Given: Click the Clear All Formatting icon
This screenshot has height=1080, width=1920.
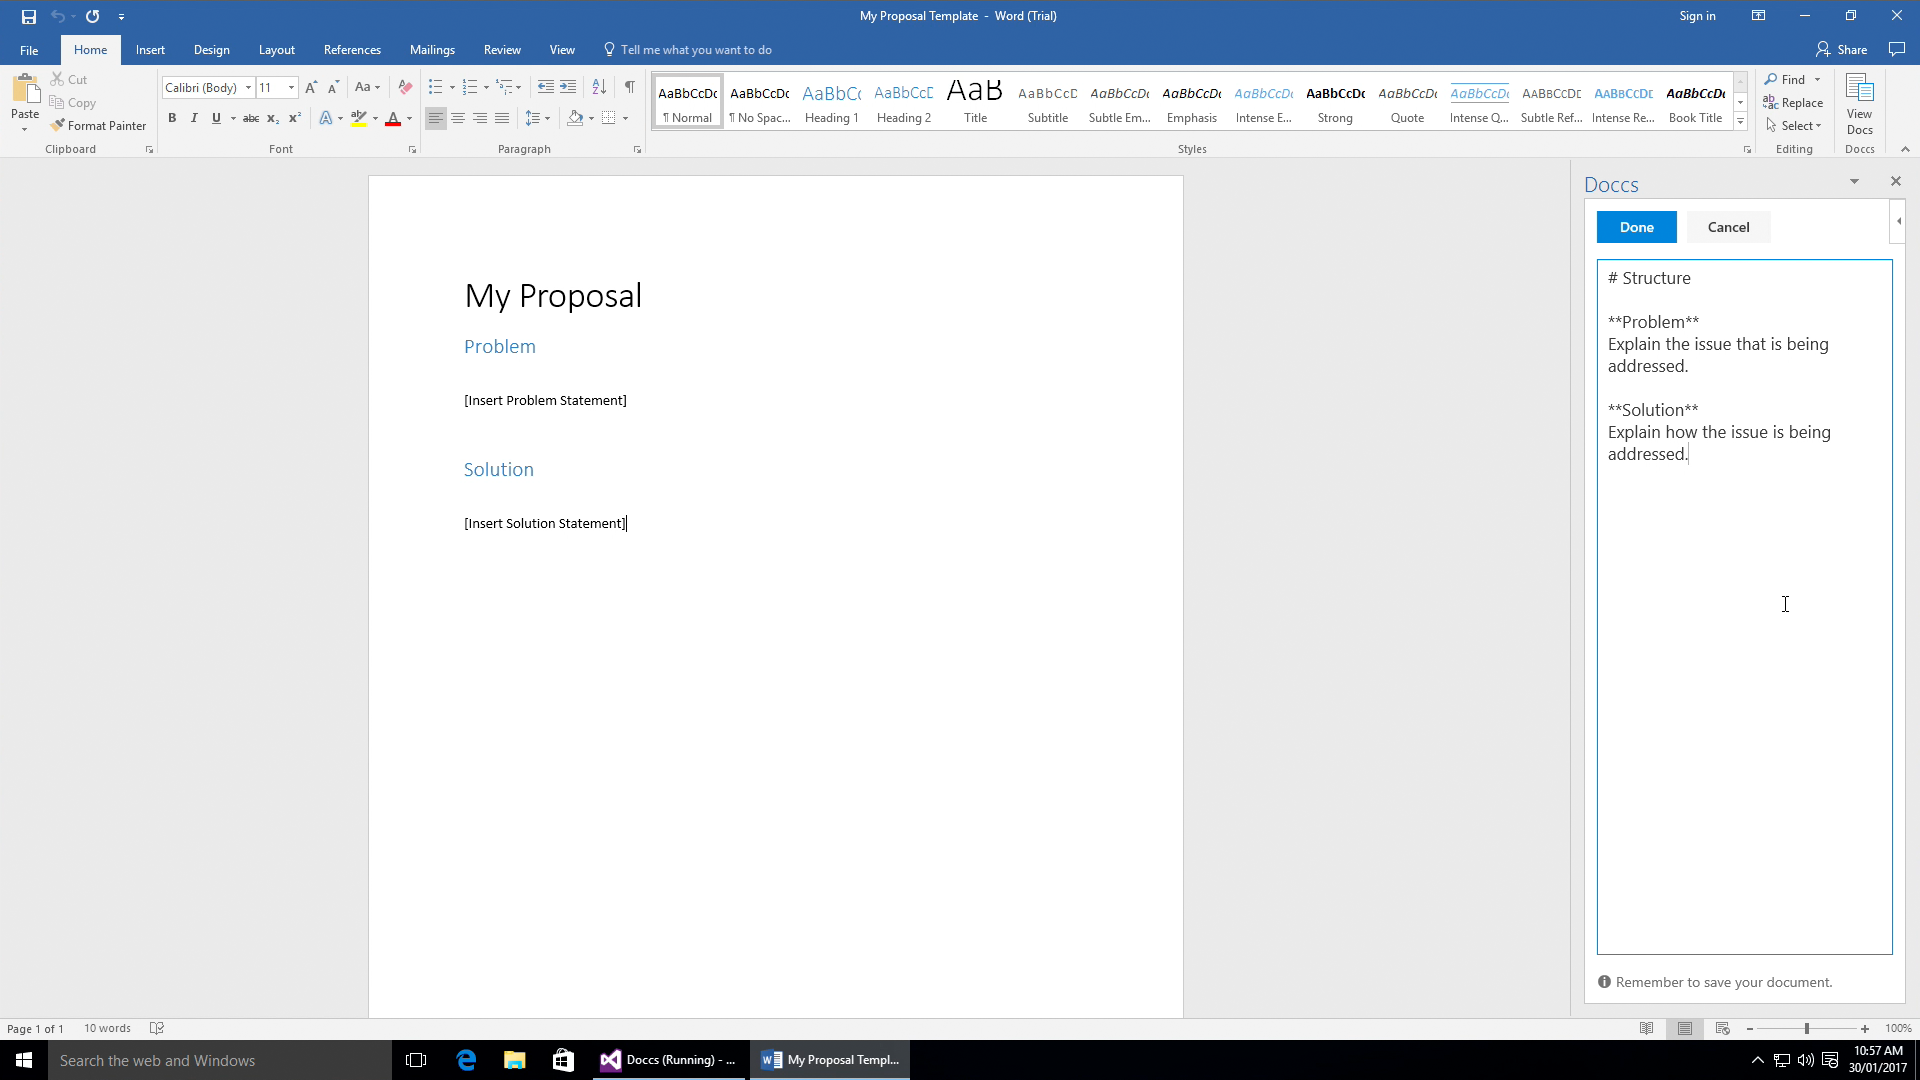Looking at the screenshot, I should click(x=405, y=87).
